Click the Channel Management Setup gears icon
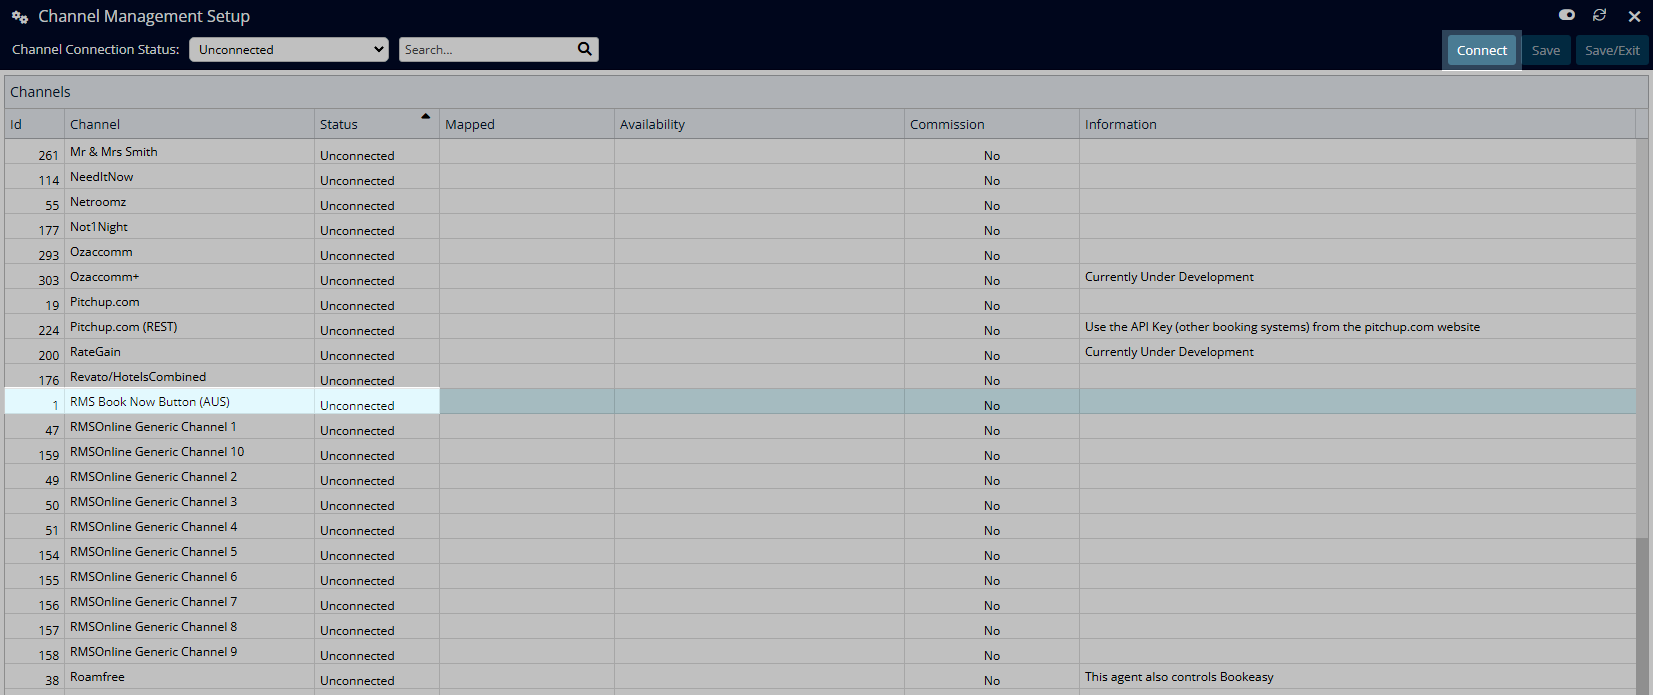Viewport: 1653px width, 695px height. (20, 17)
